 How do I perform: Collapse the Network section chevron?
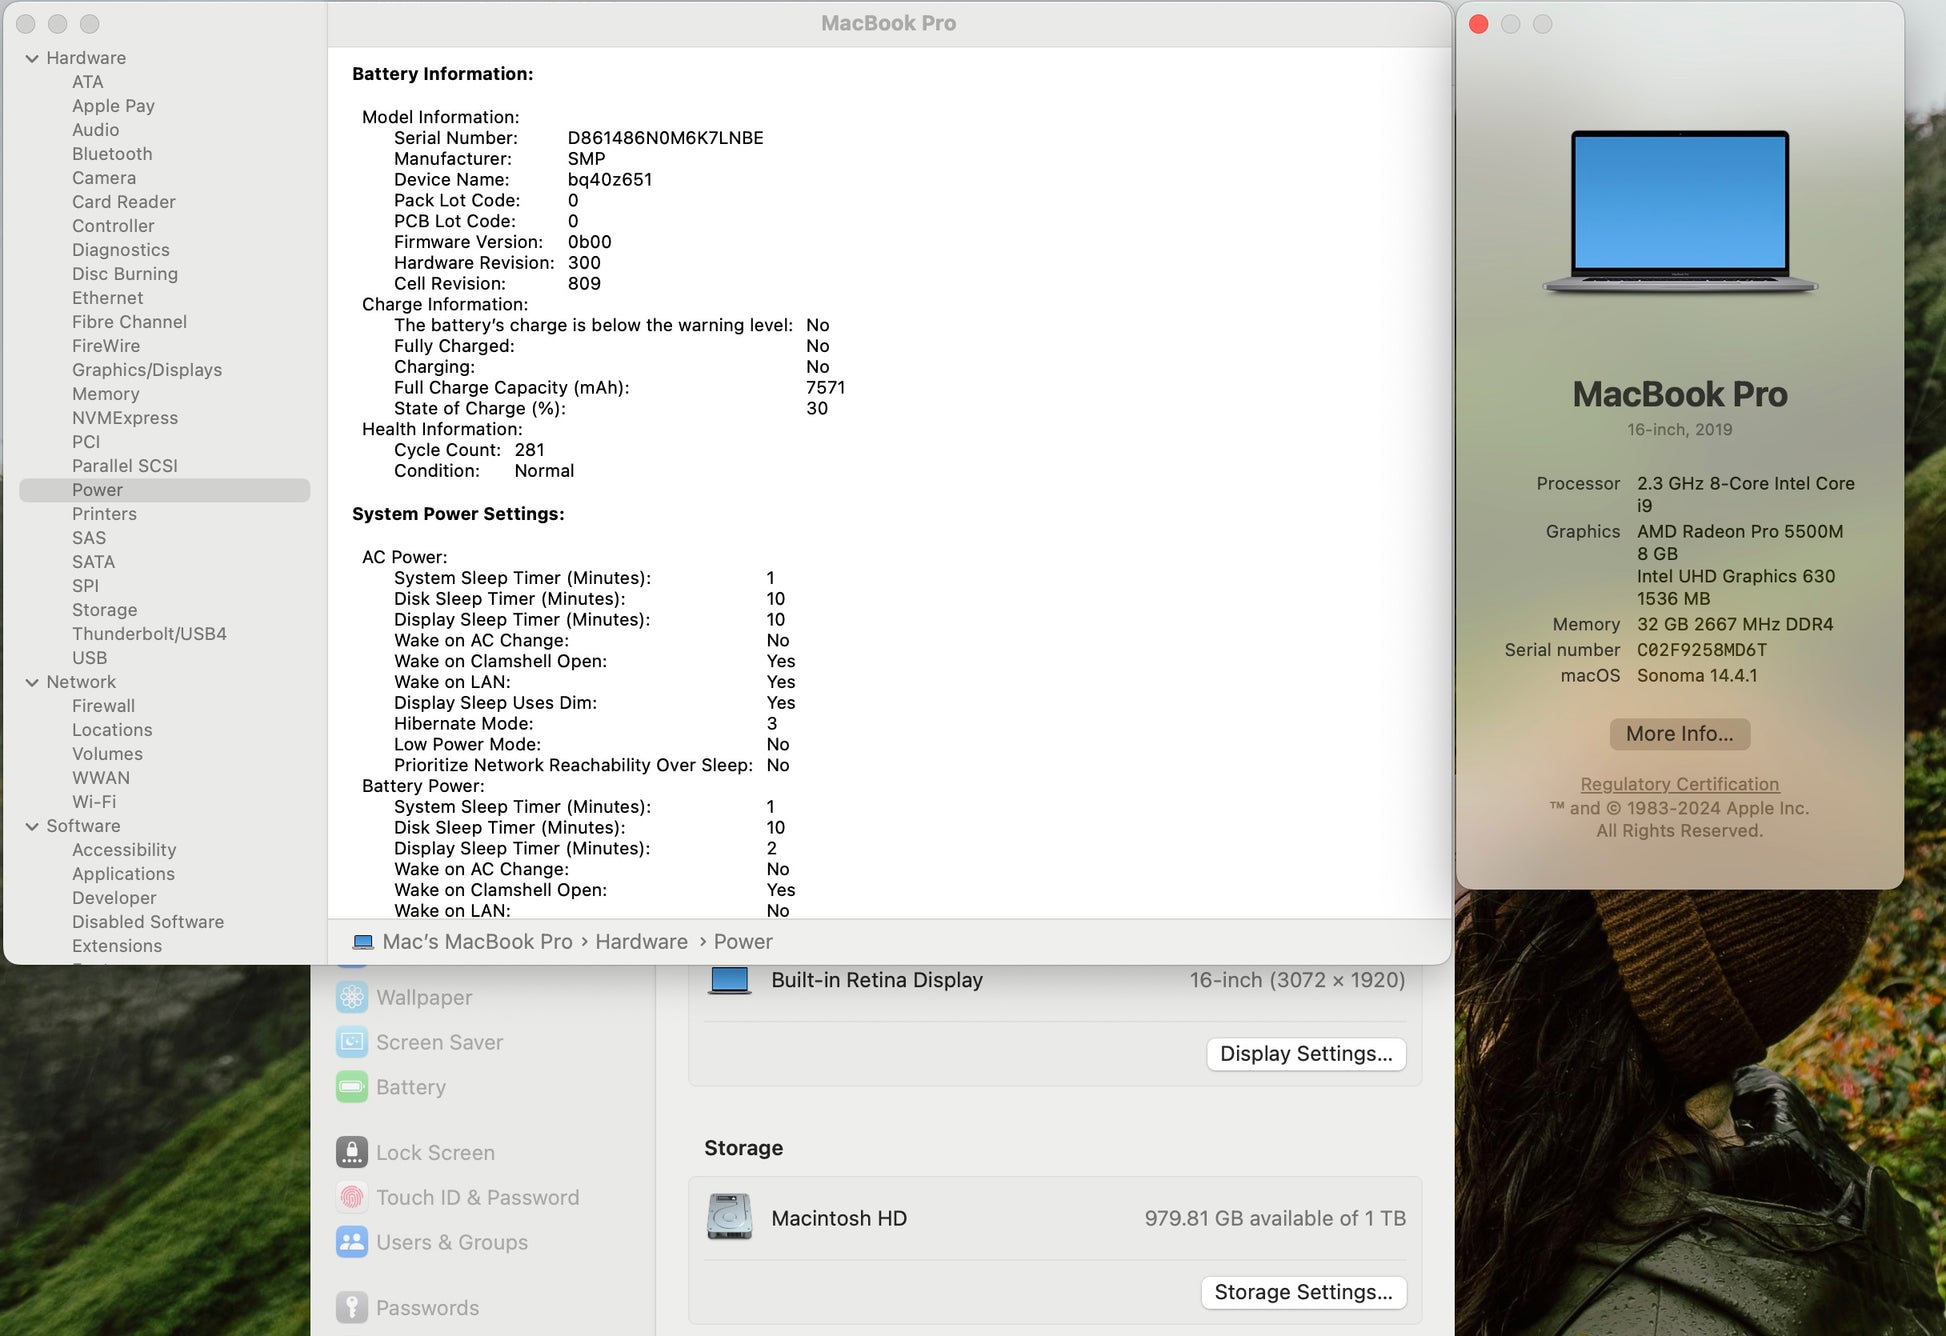pos(32,682)
